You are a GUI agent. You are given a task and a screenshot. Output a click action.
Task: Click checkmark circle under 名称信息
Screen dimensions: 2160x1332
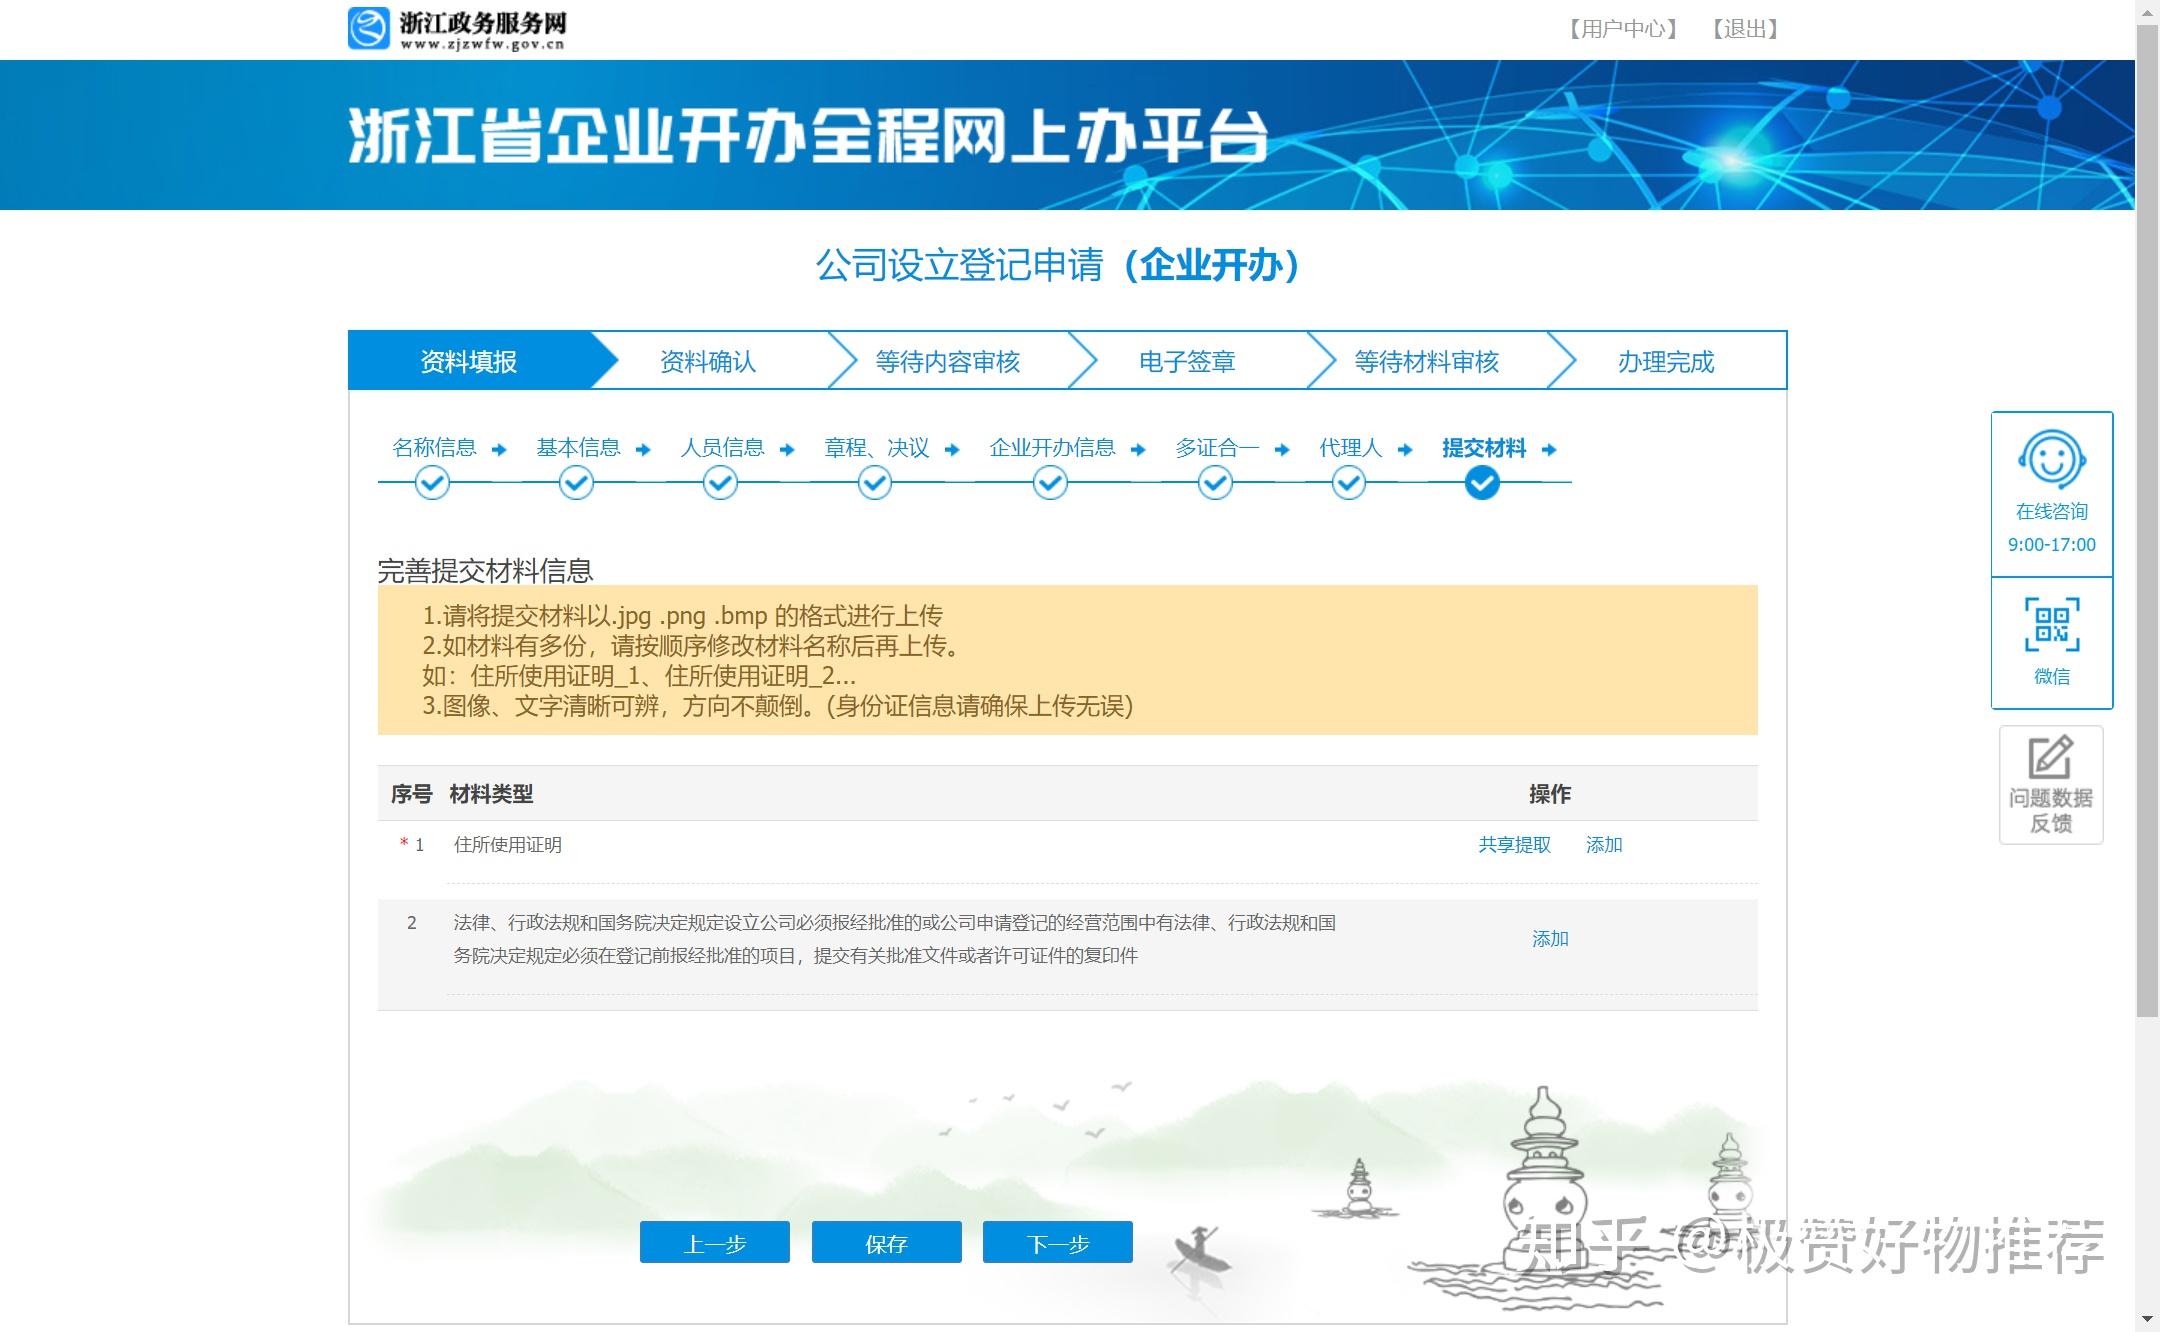[432, 483]
